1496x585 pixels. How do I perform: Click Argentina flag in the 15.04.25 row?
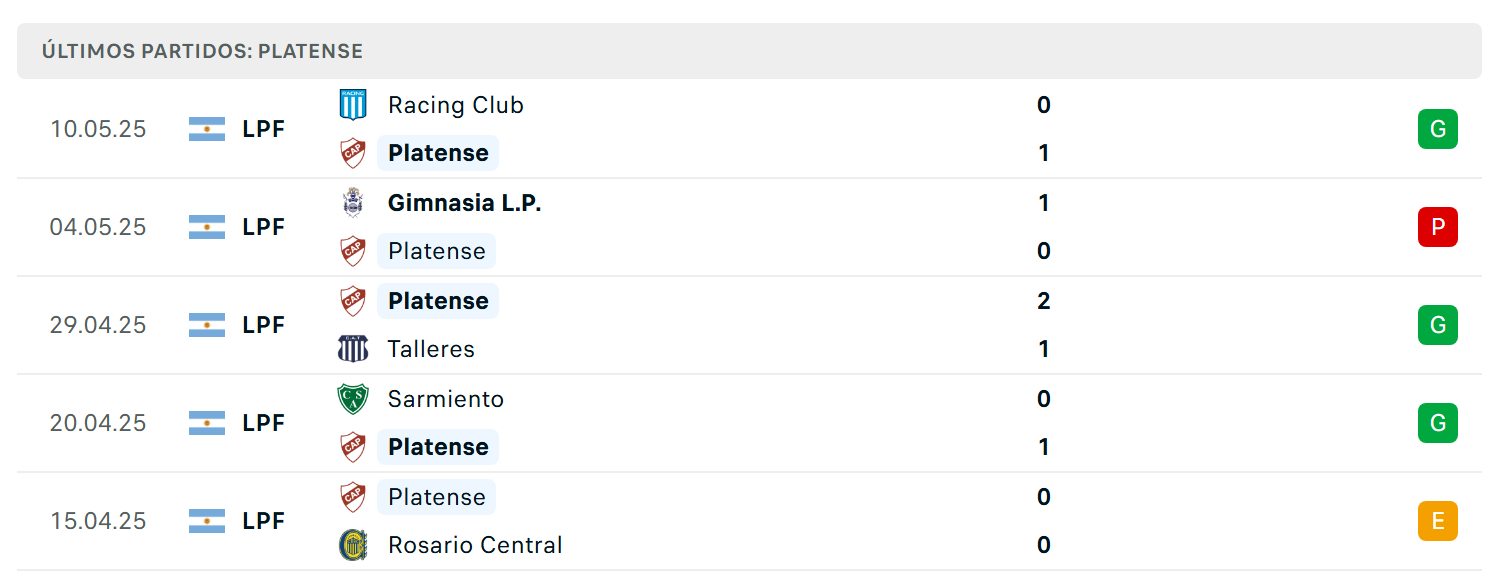point(207,521)
